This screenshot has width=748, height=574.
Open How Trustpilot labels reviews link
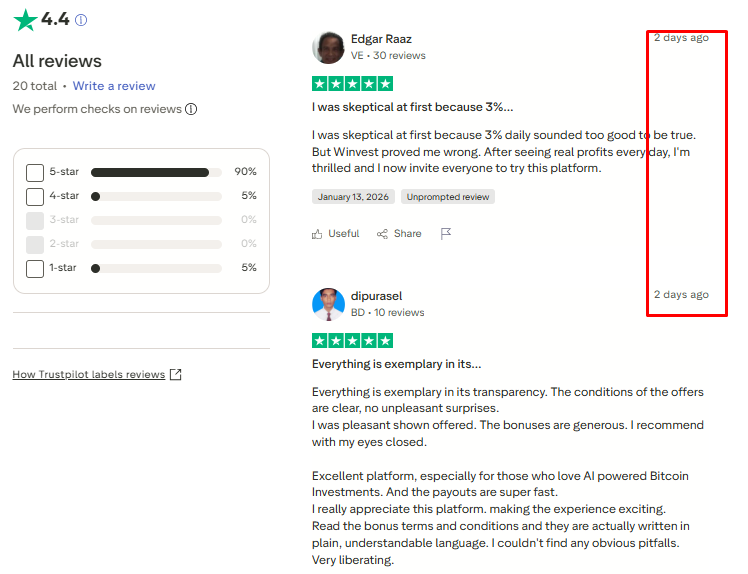[x=89, y=375]
